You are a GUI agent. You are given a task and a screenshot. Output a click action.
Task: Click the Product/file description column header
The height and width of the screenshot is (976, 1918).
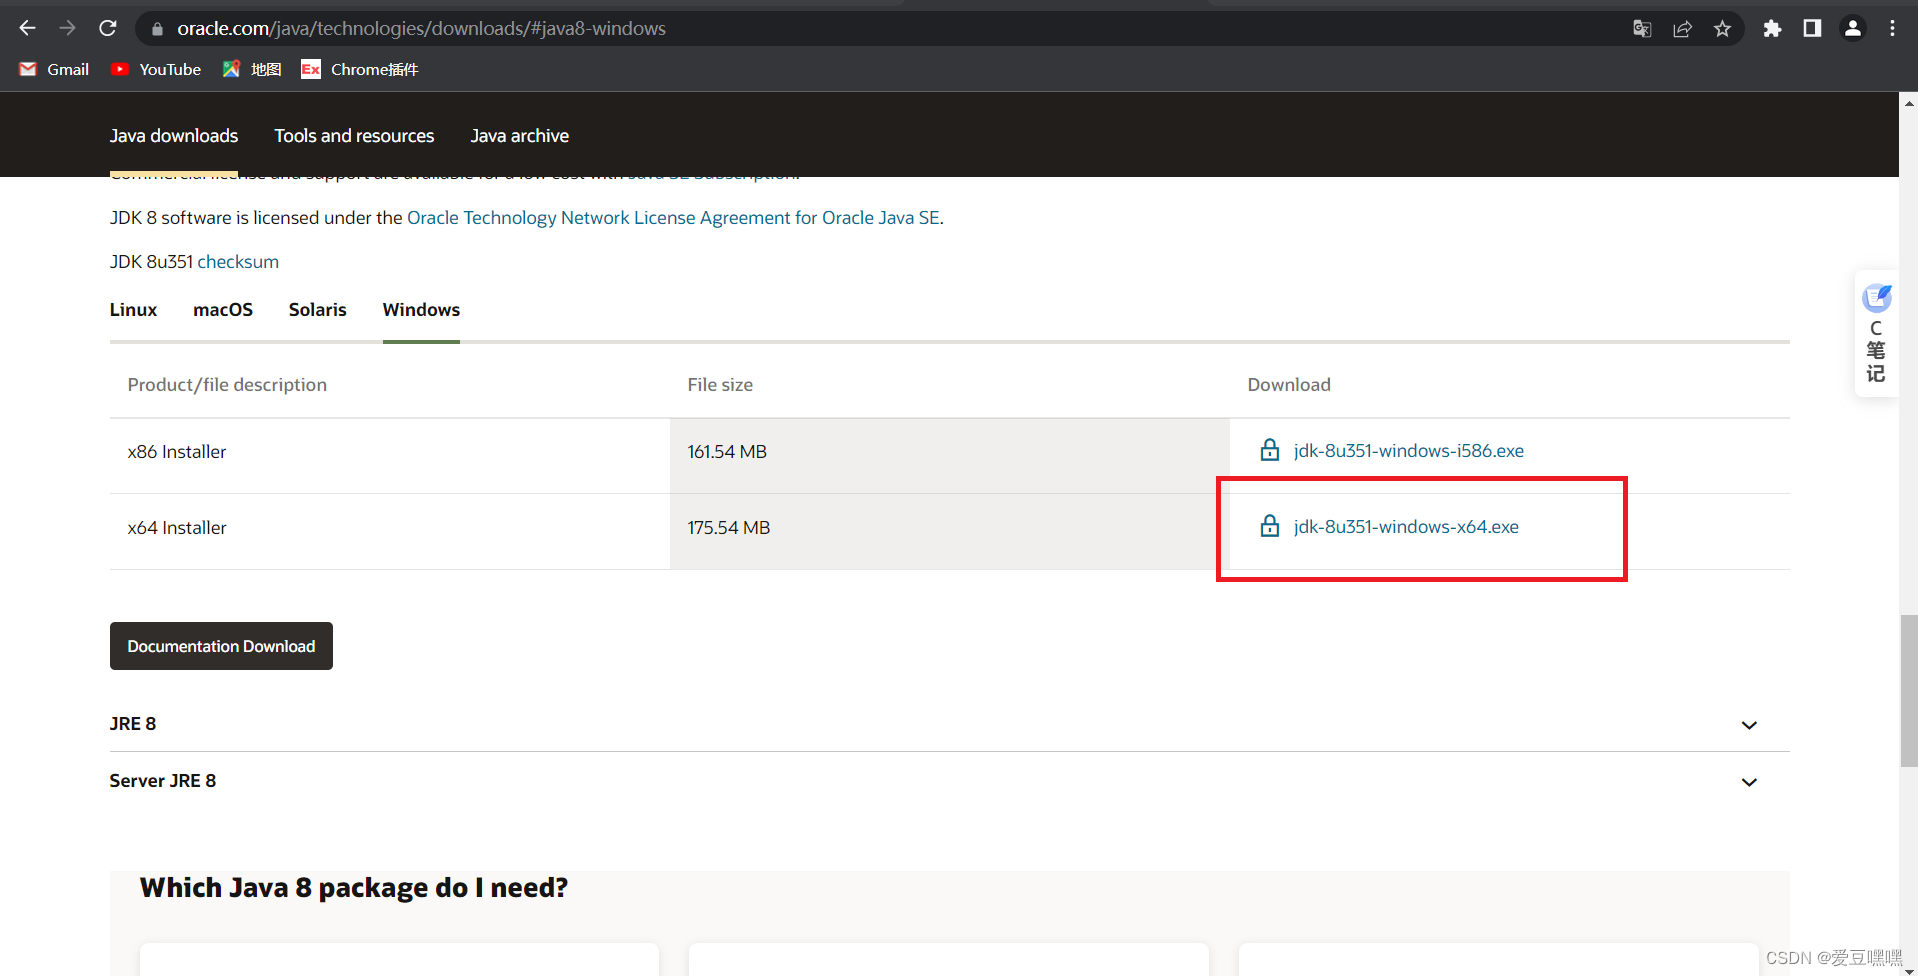pyautogui.click(x=227, y=385)
